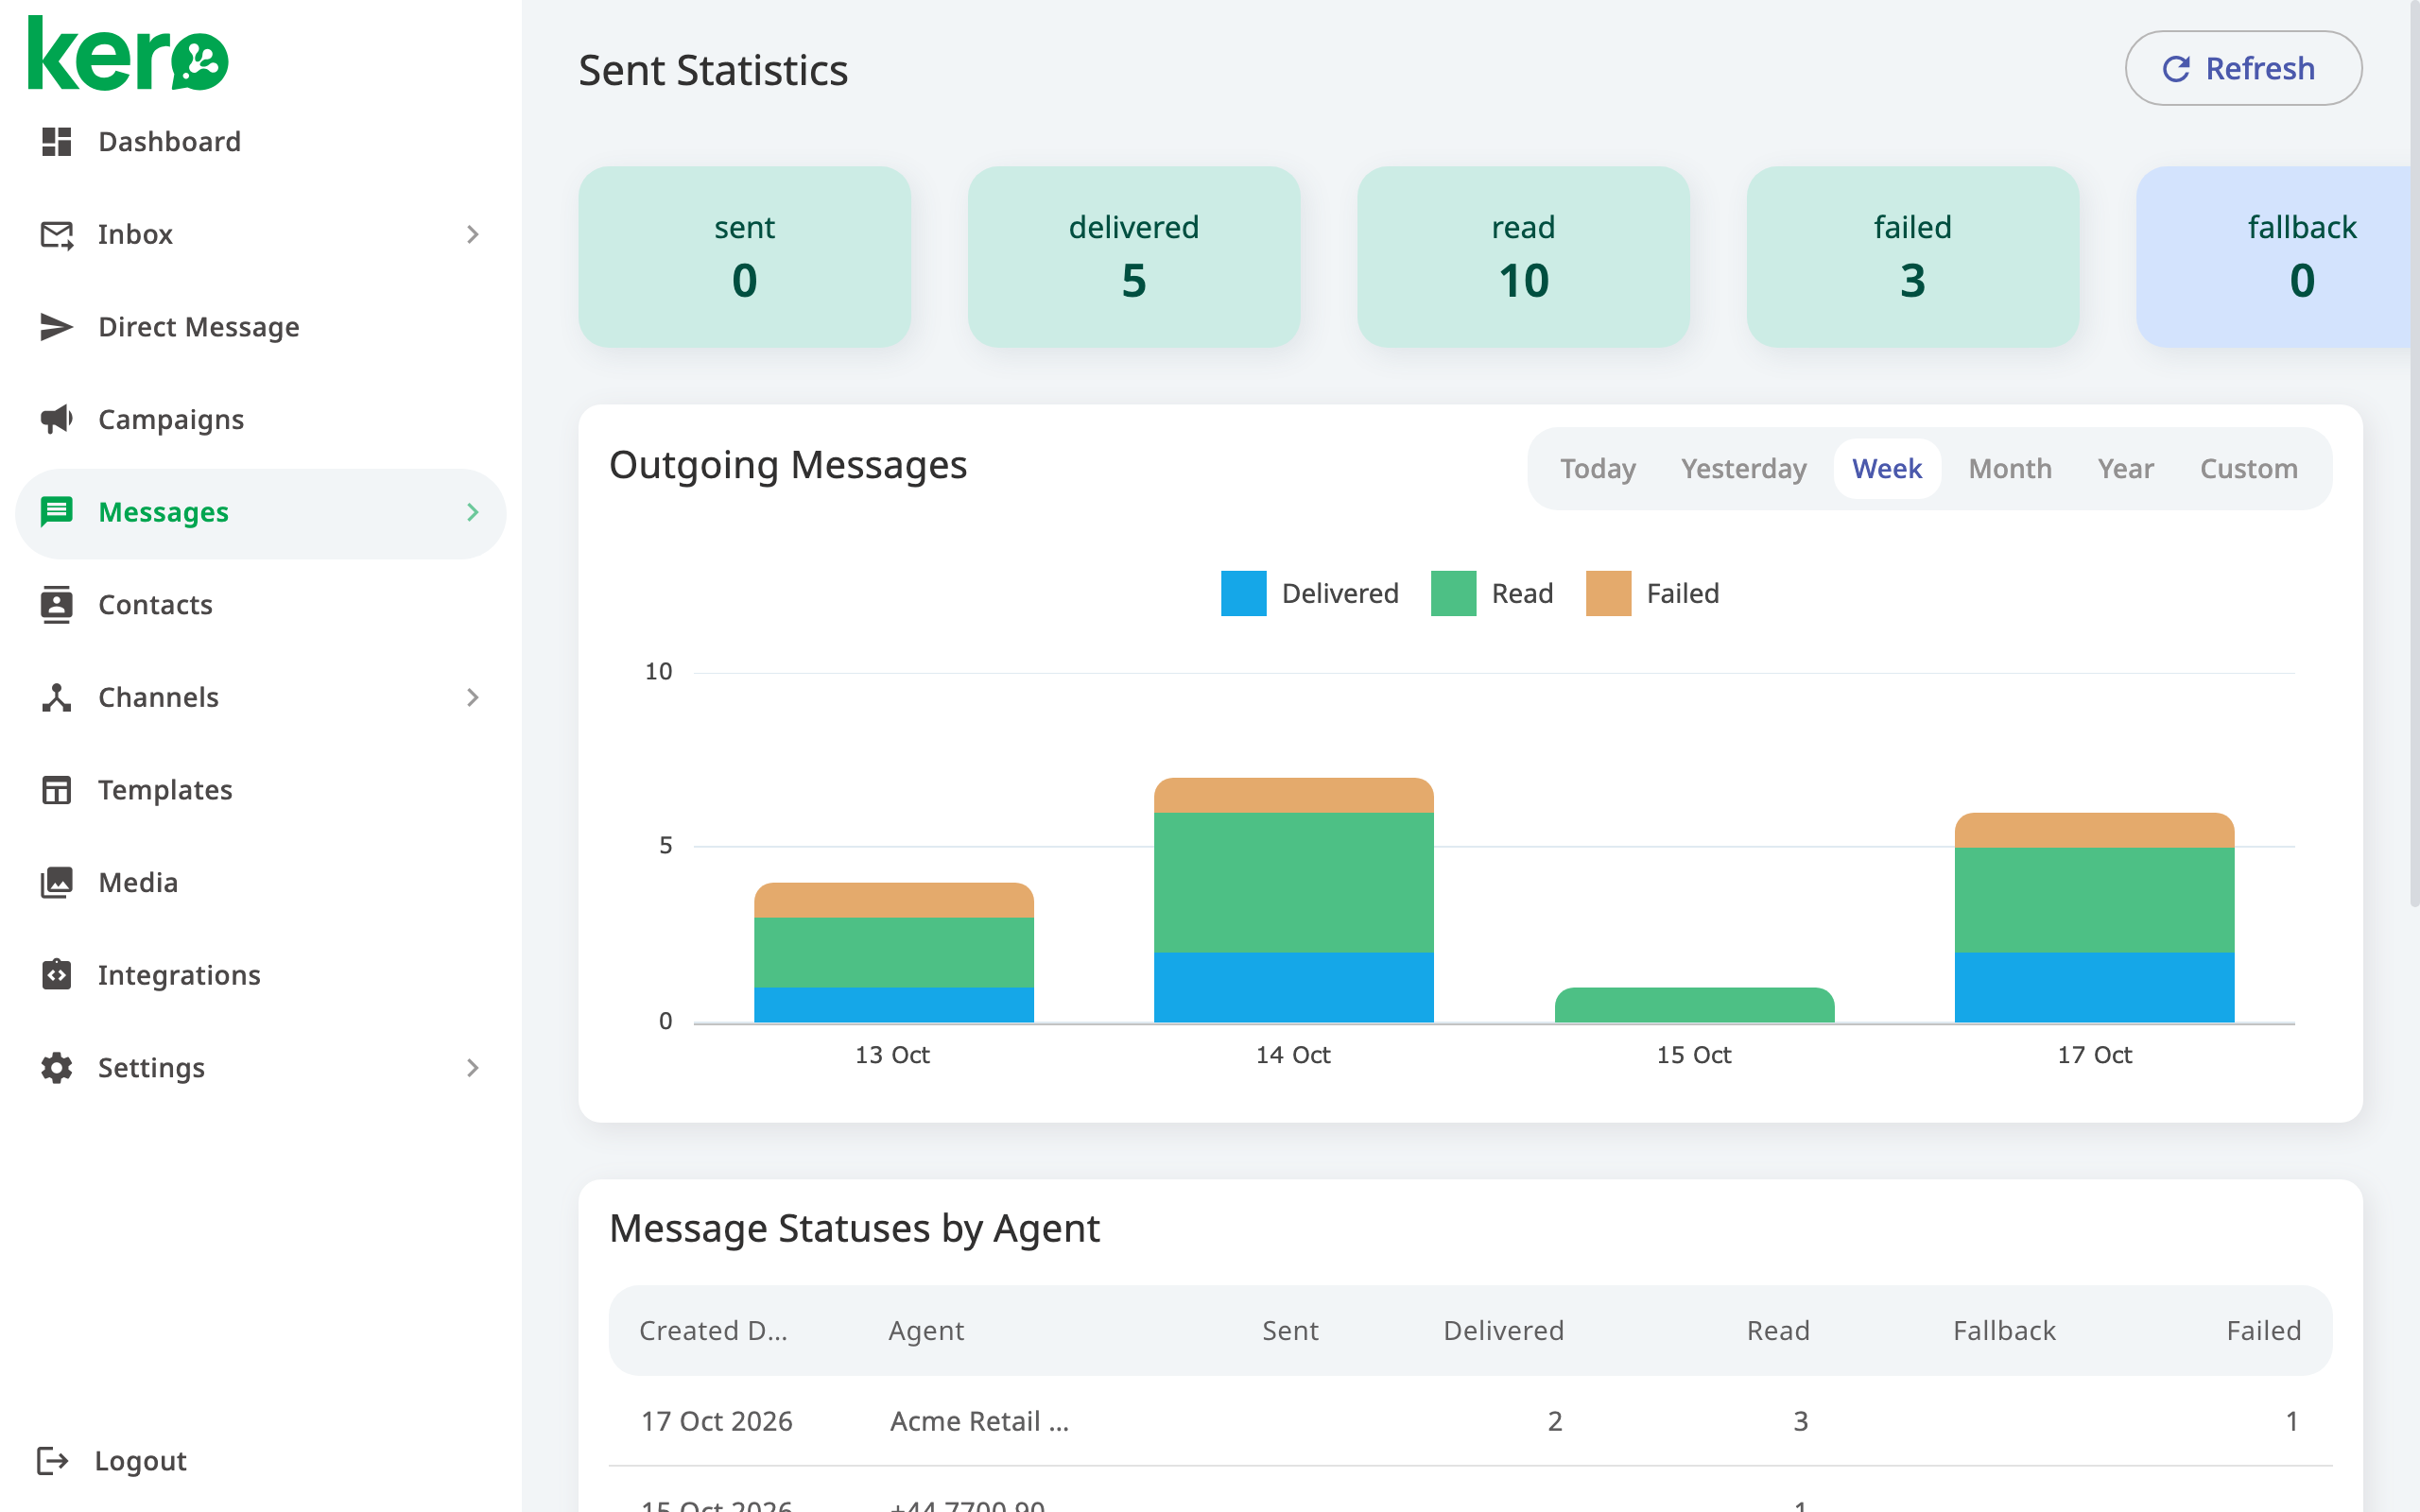Expand the Inbox submenu chevron
Image resolution: width=2420 pixels, height=1512 pixels.
(x=473, y=235)
